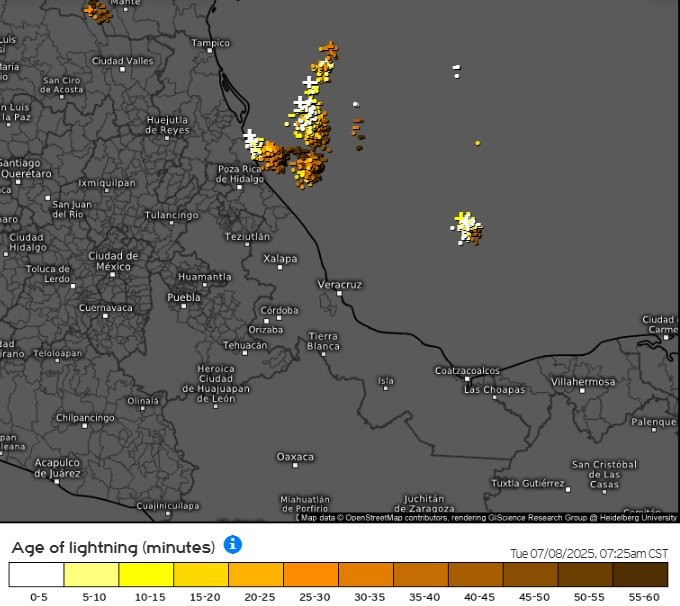Click the Oaxaca city label
This screenshot has width=680, height=606.
tap(295, 457)
